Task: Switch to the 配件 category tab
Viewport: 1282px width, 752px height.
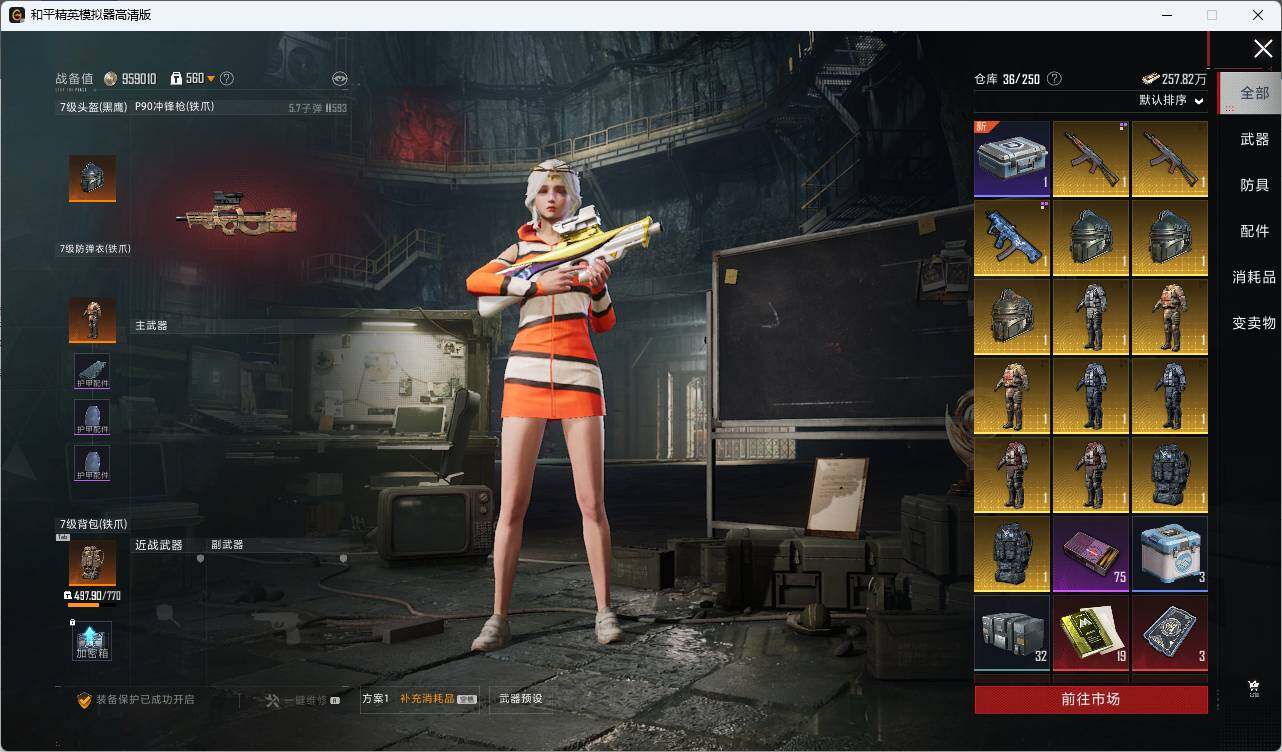Action: click(1254, 231)
